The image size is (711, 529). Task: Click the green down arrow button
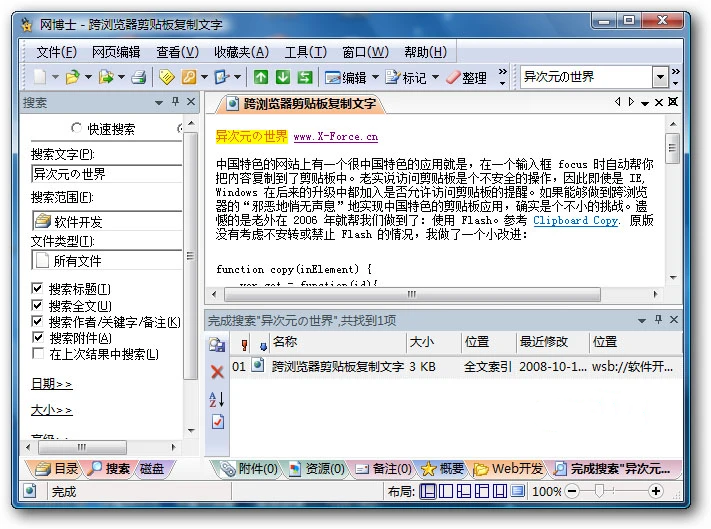(x=283, y=77)
